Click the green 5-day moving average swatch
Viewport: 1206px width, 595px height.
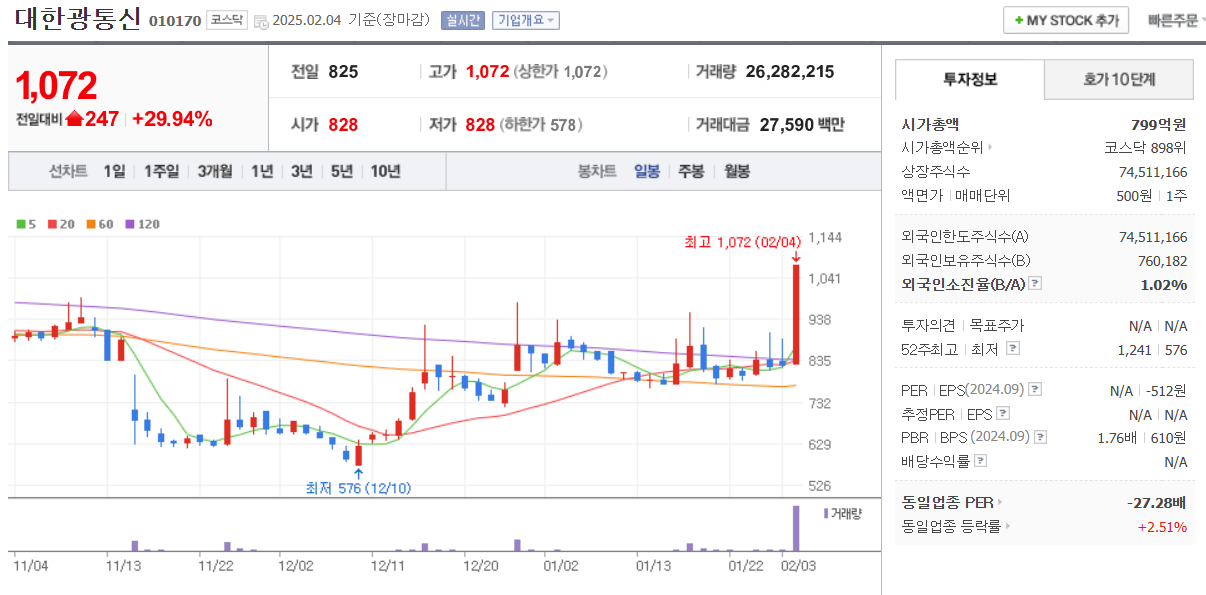pos(21,224)
